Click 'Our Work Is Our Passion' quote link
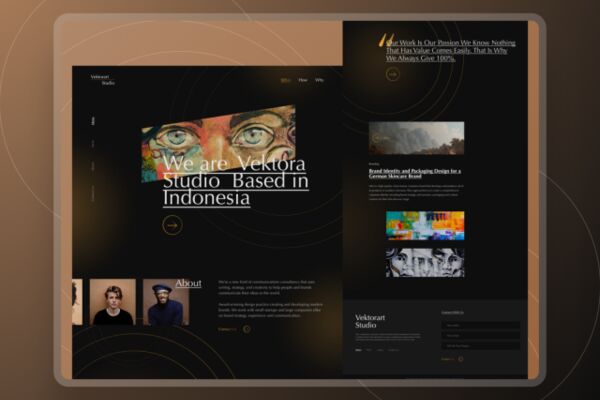This screenshot has height=400, width=600. tap(450, 51)
